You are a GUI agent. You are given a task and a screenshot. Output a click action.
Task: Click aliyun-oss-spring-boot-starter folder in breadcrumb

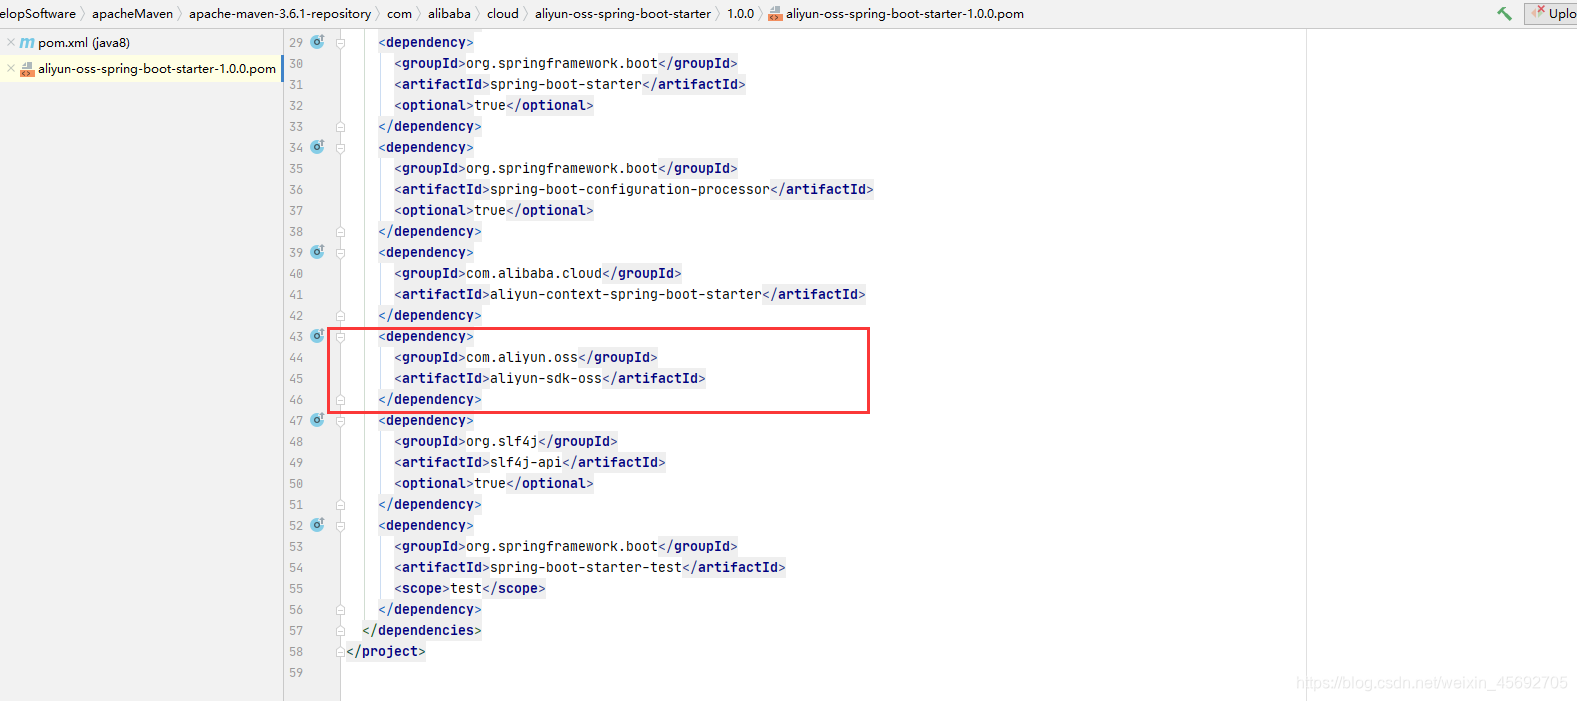coord(623,14)
